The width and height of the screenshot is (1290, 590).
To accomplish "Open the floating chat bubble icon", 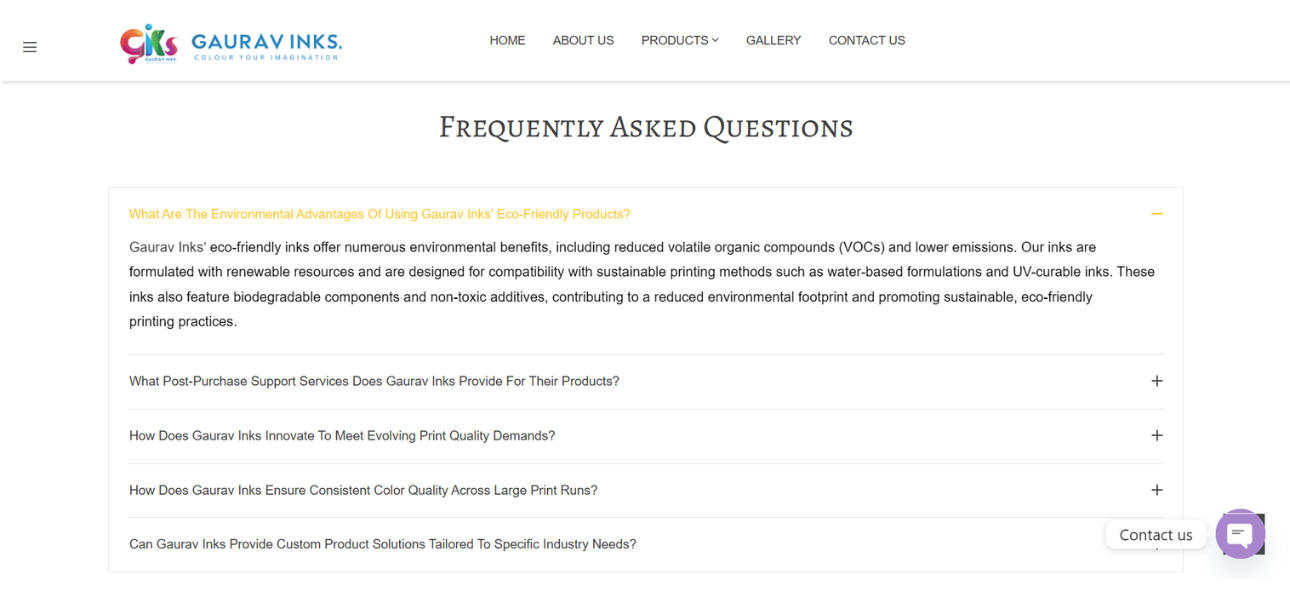I will tap(1240, 534).
